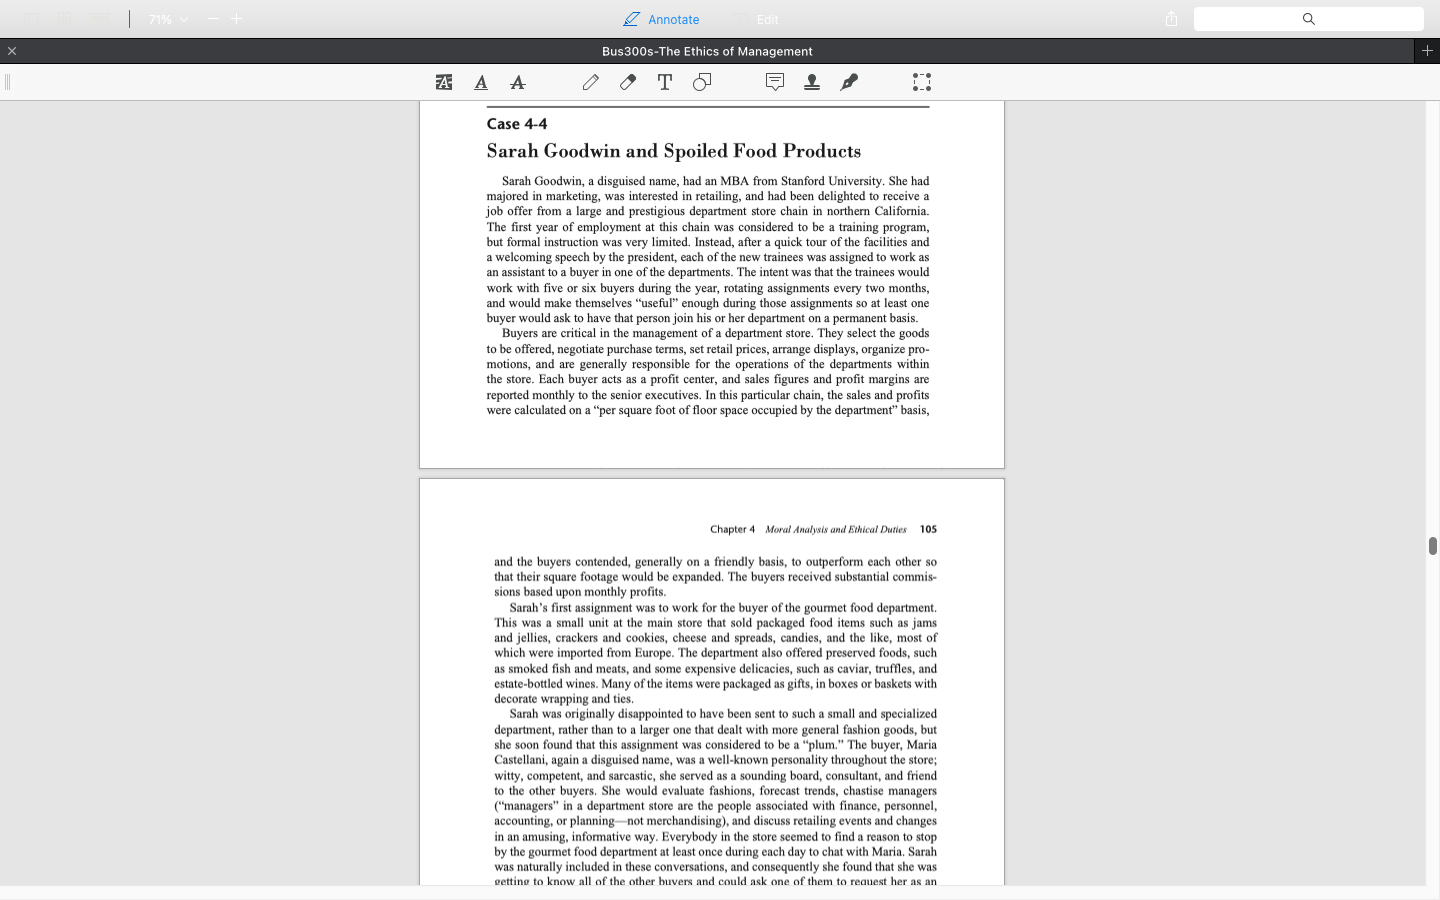Click the annotation toolbar drag handle
The height and width of the screenshot is (900, 1440).
click(x=7, y=82)
